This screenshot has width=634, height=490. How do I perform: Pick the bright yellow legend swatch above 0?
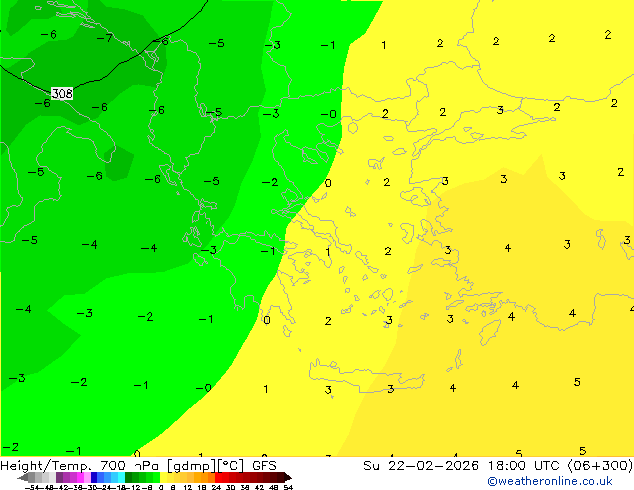[163, 477]
